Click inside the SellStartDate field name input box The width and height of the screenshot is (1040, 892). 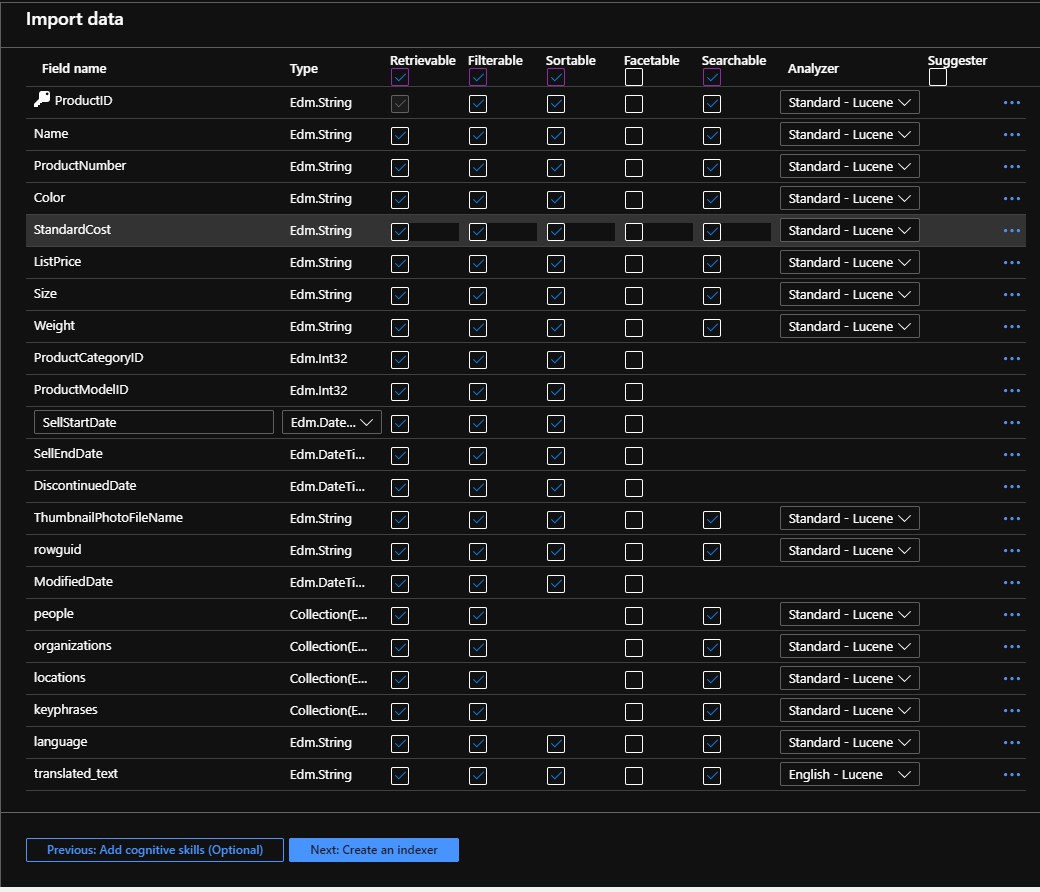pos(153,421)
